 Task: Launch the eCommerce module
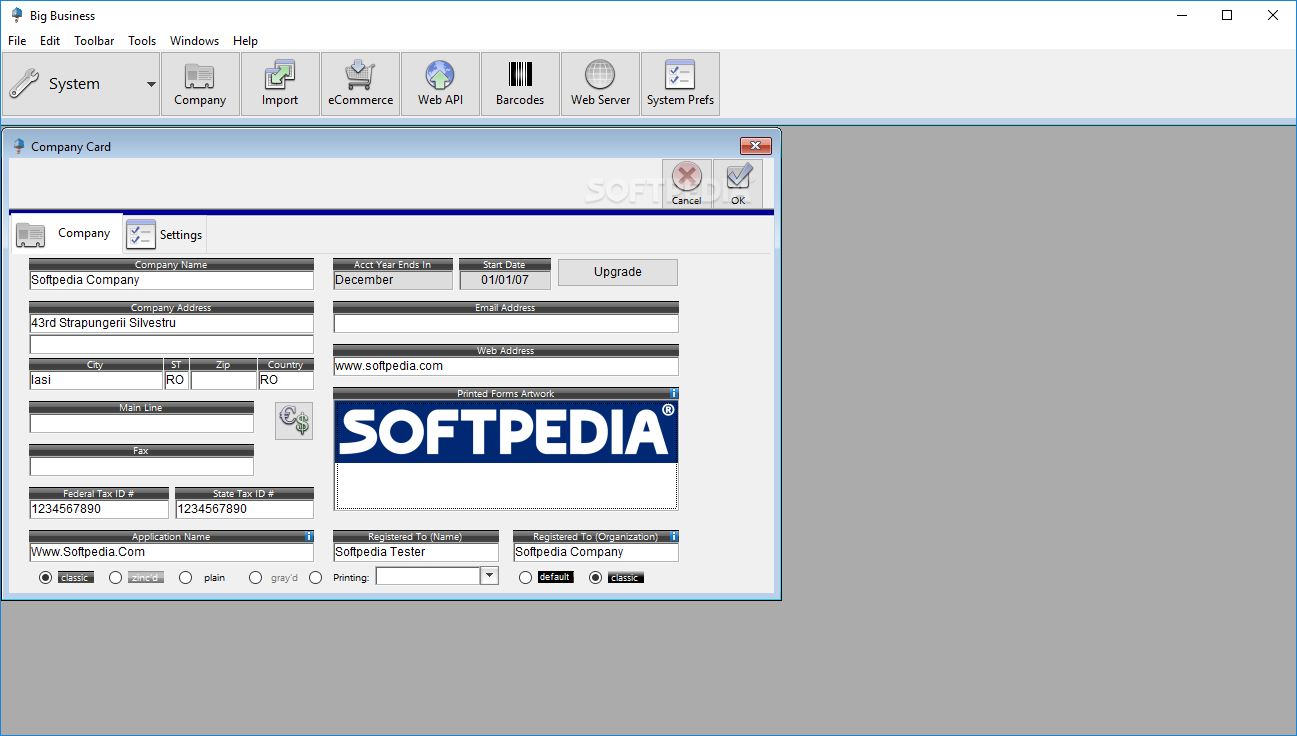point(360,84)
